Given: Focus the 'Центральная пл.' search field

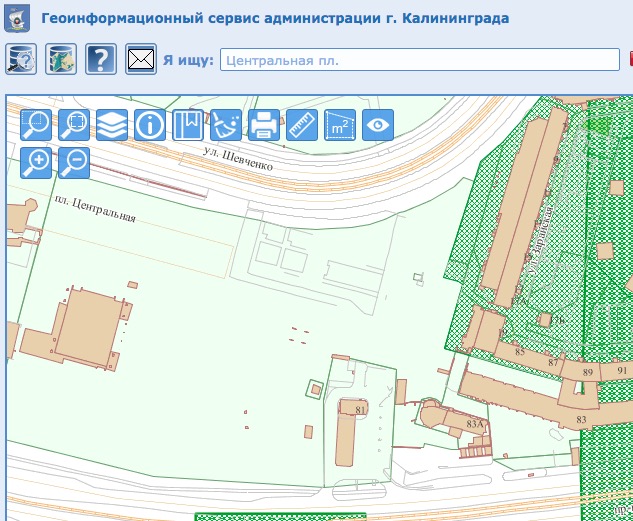Looking at the screenshot, I should 420,60.
